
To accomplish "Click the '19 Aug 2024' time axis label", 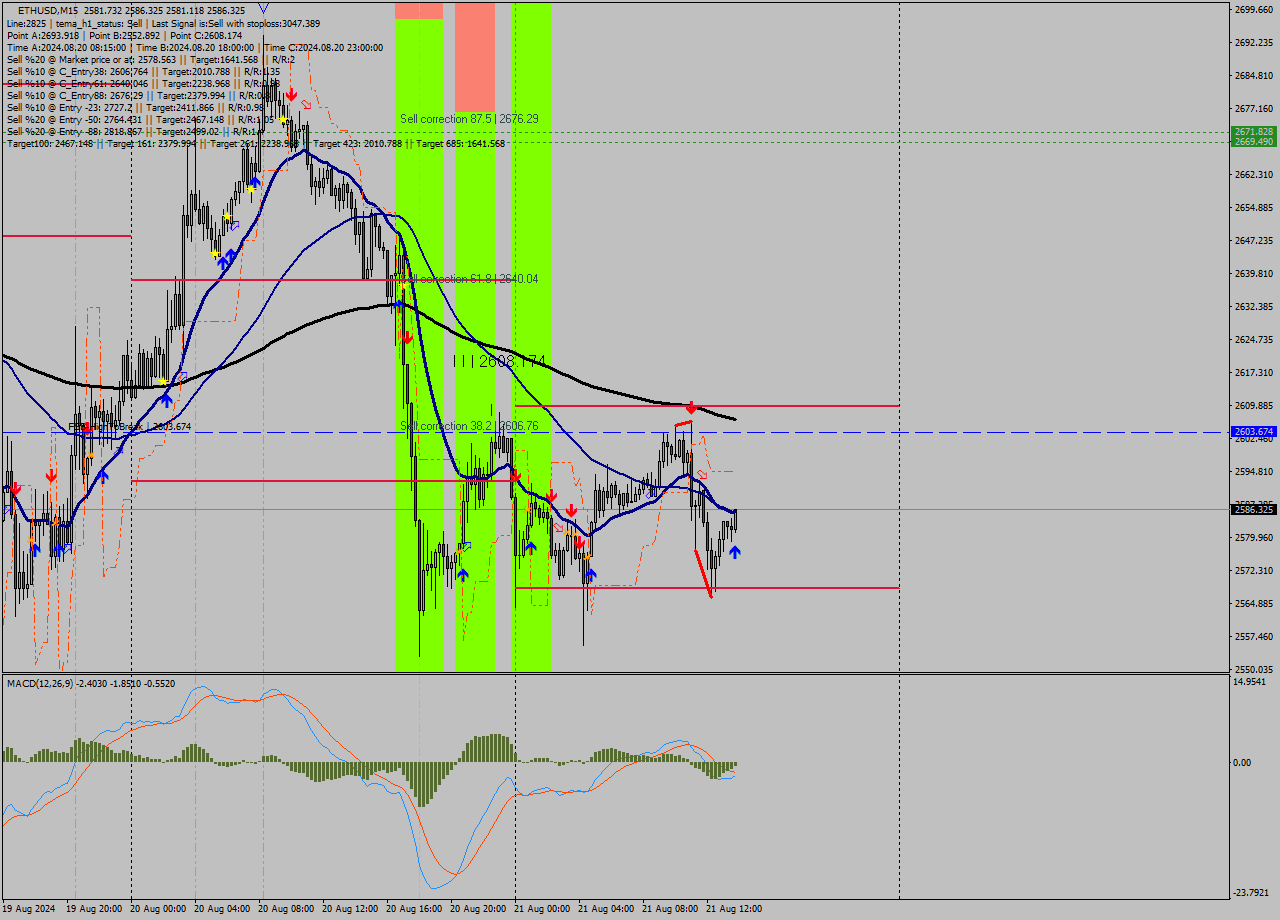I will pos(29,909).
